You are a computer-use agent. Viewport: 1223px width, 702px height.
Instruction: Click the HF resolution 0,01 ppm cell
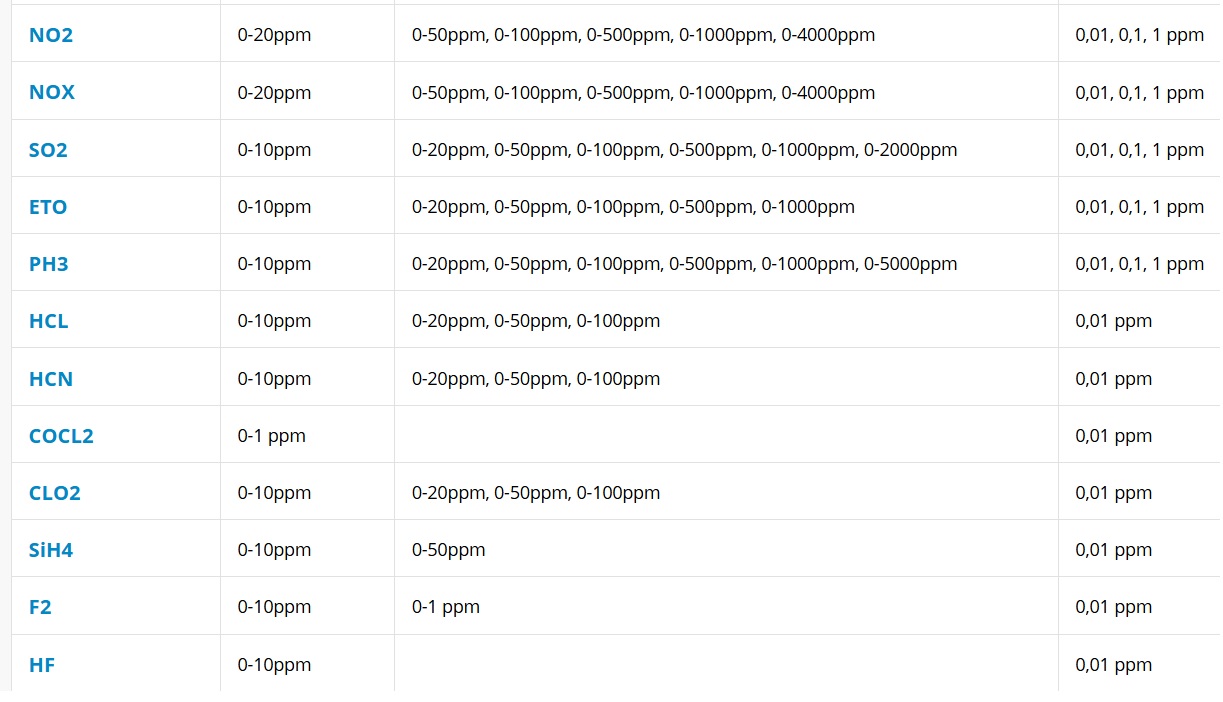pos(1113,665)
